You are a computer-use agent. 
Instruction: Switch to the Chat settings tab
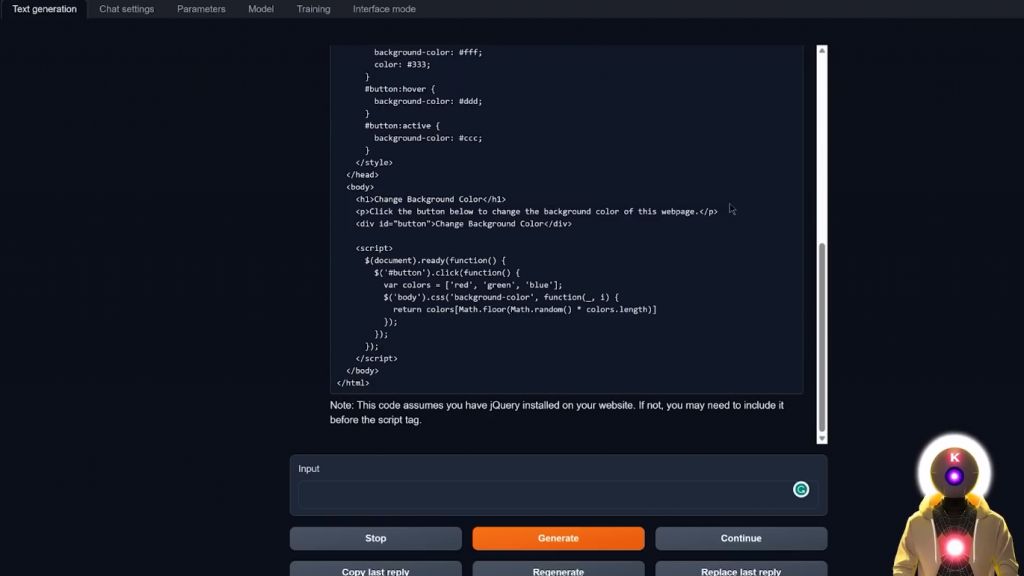(x=127, y=9)
